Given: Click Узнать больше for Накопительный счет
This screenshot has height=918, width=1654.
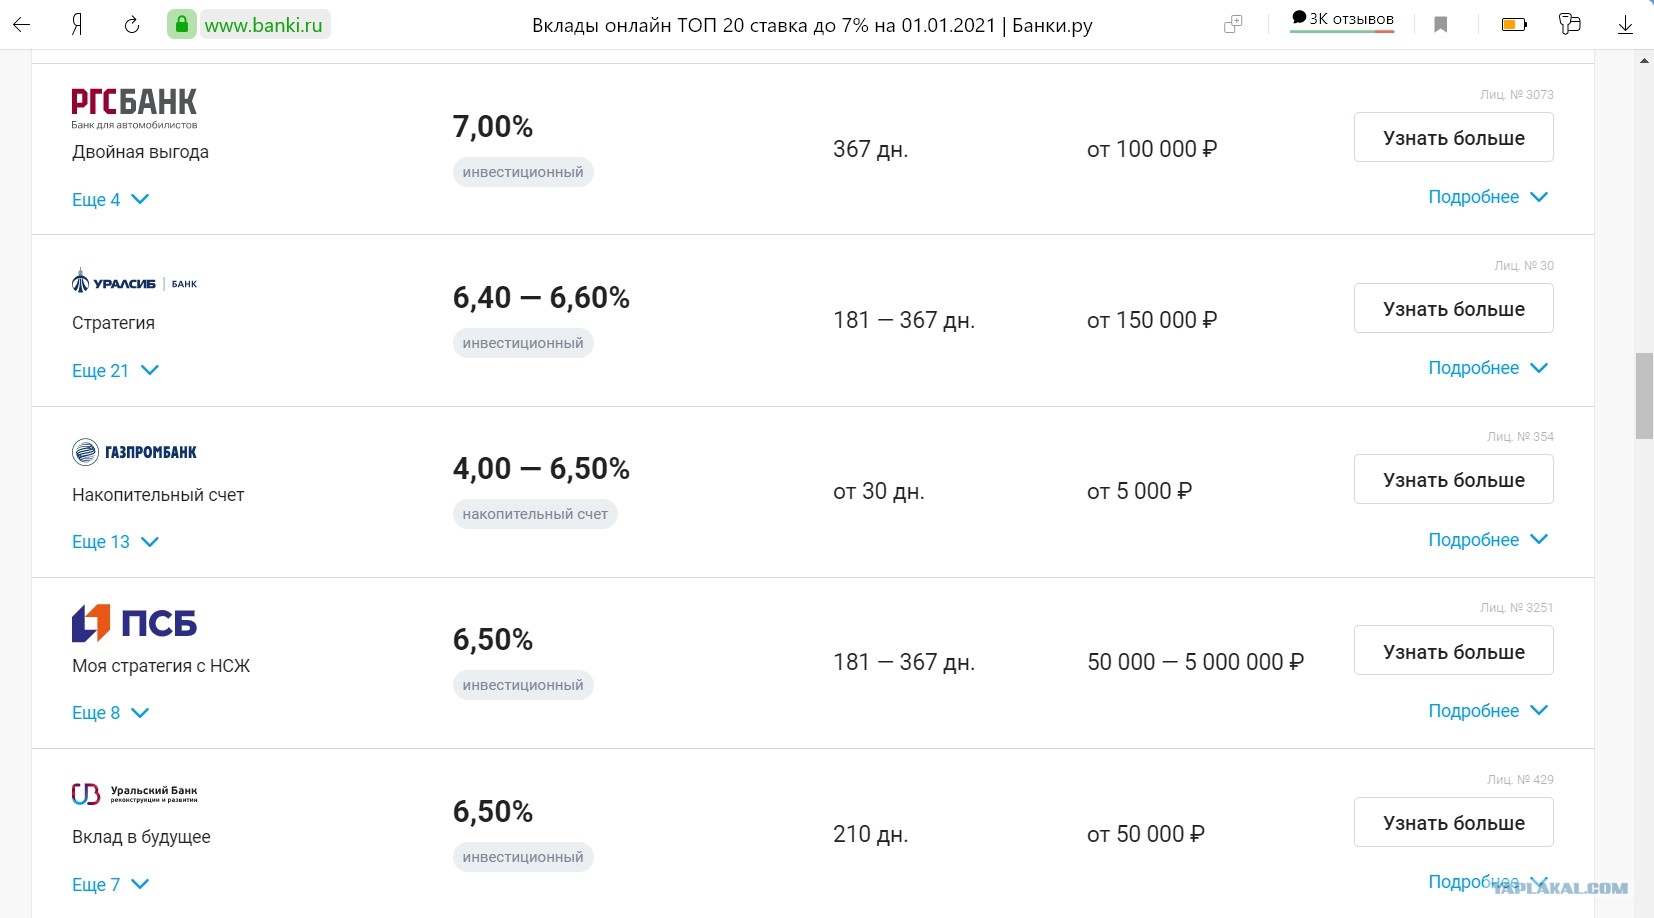Looking at the screenshot, I should click(1454, 479).
